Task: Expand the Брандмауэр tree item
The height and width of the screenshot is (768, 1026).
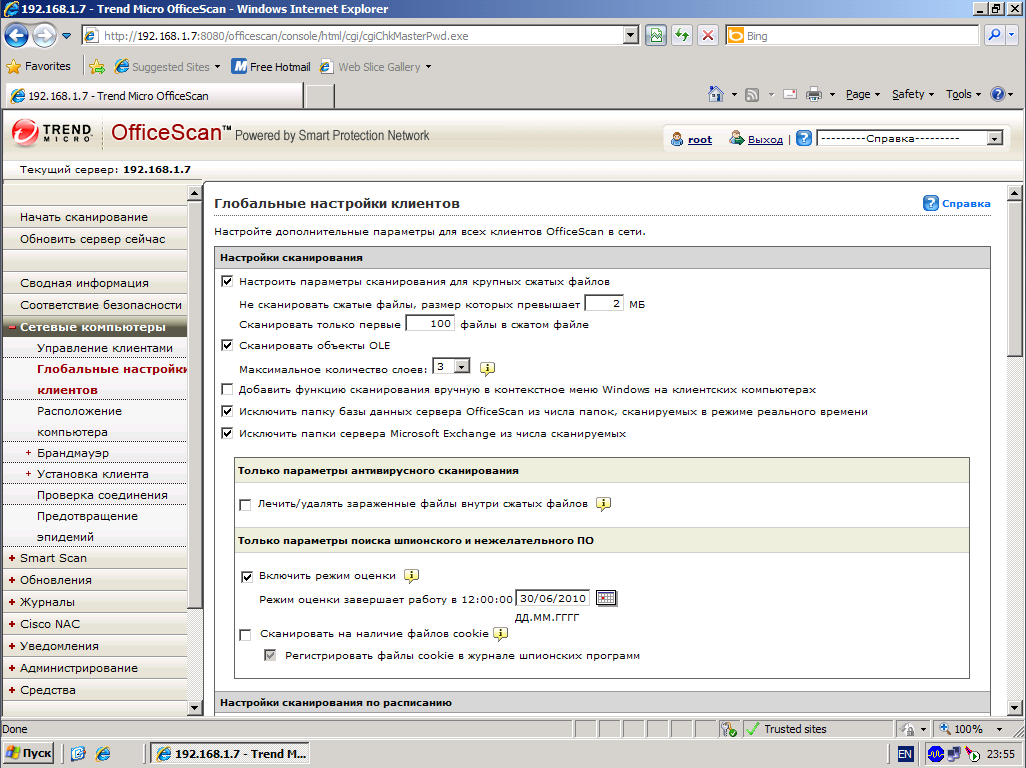Action: coord(28,453)
